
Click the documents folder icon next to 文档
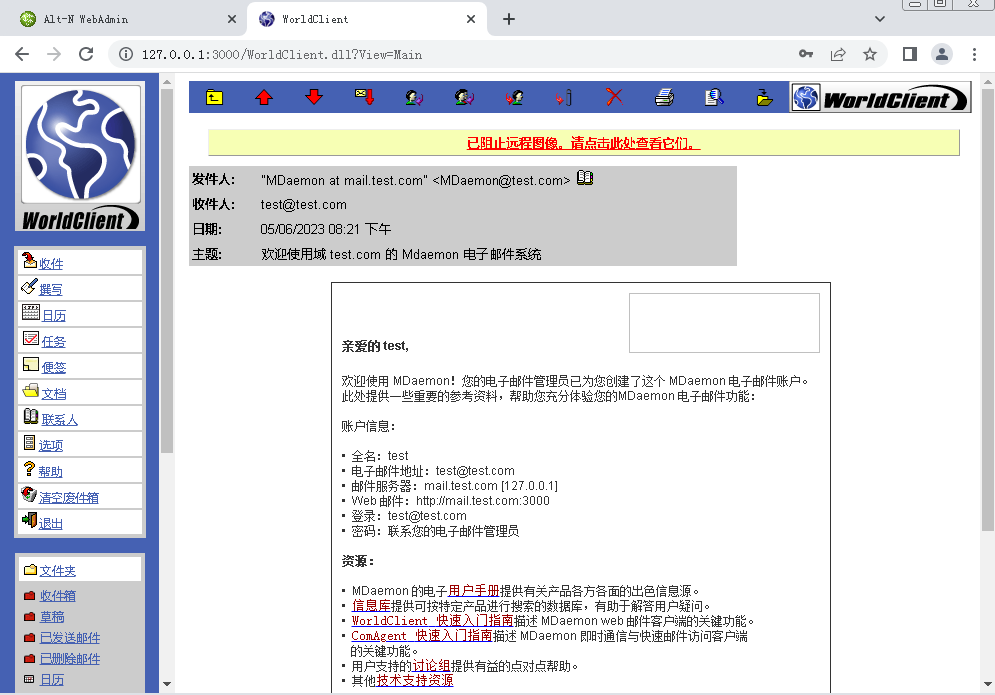click(x=30, y=390)
